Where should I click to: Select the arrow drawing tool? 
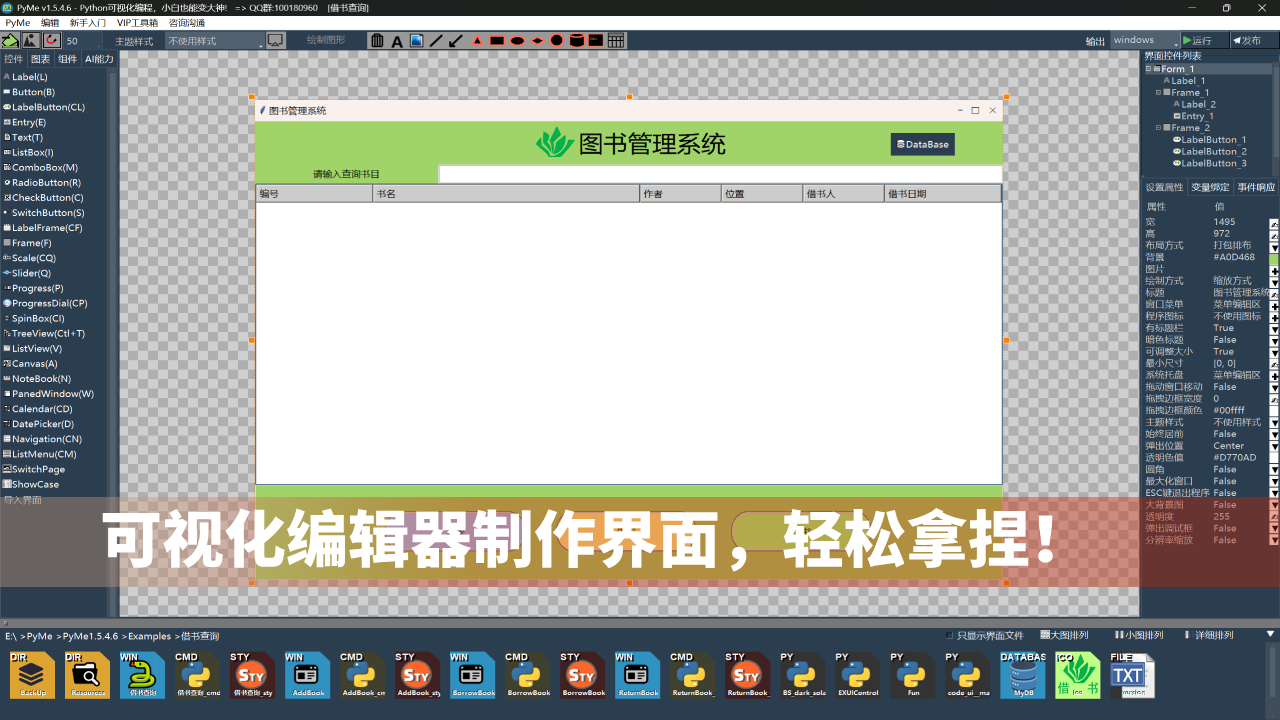coord(457,40)
